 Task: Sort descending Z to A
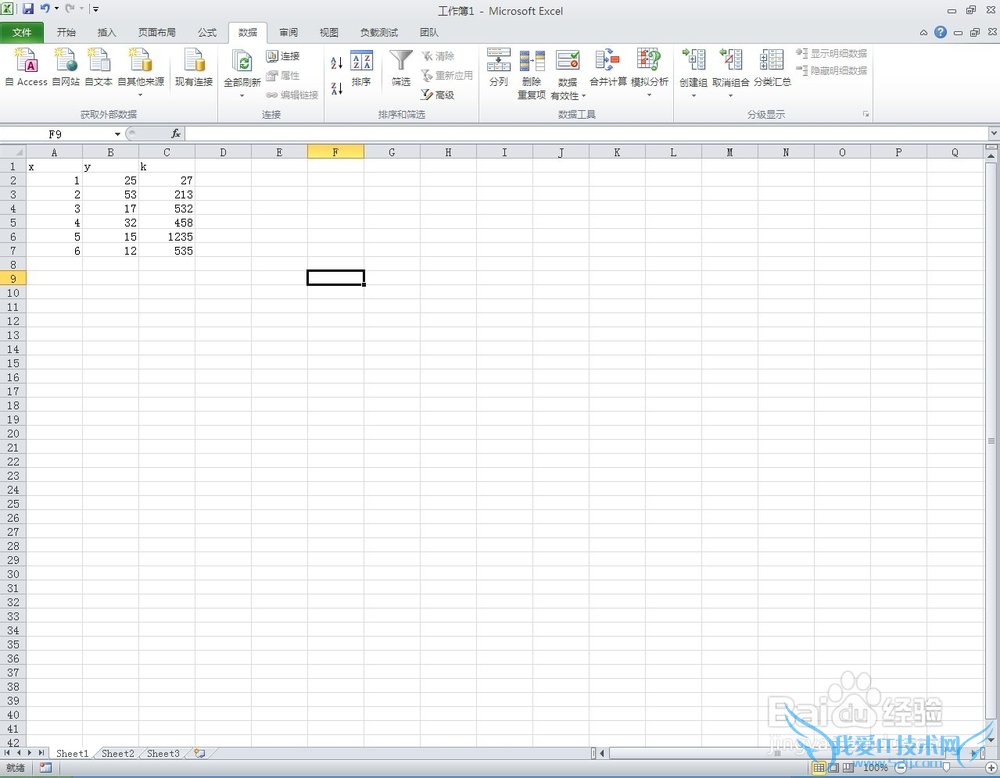pos(337,89)
